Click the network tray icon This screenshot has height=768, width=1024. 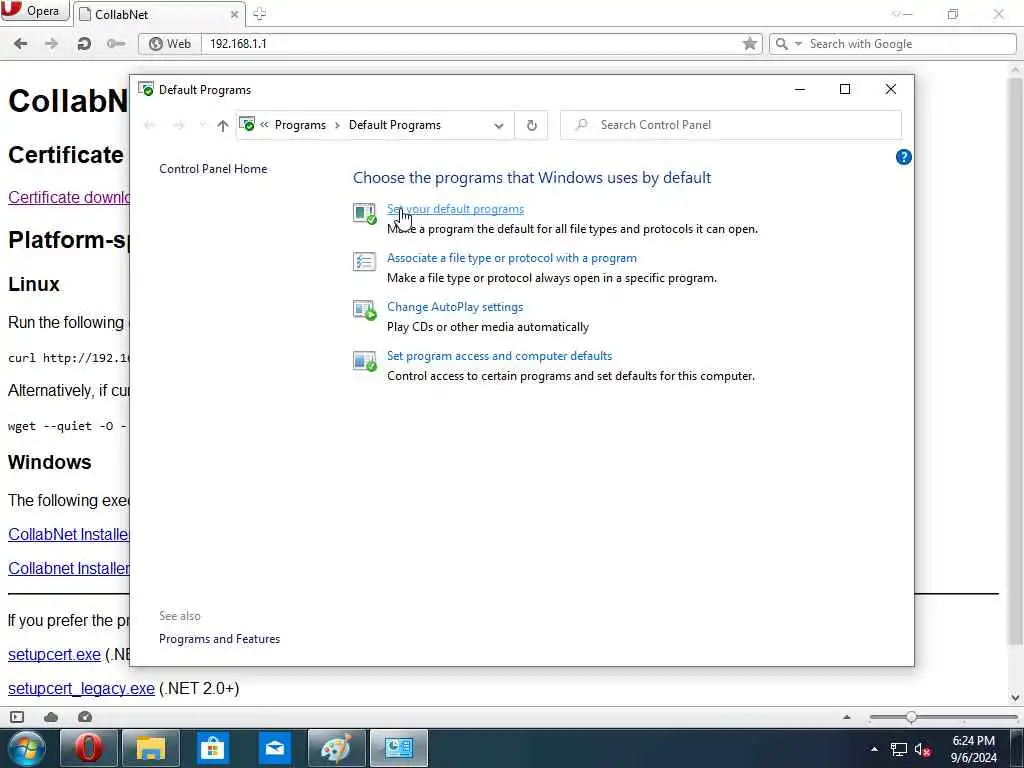[x=899, y=750]
